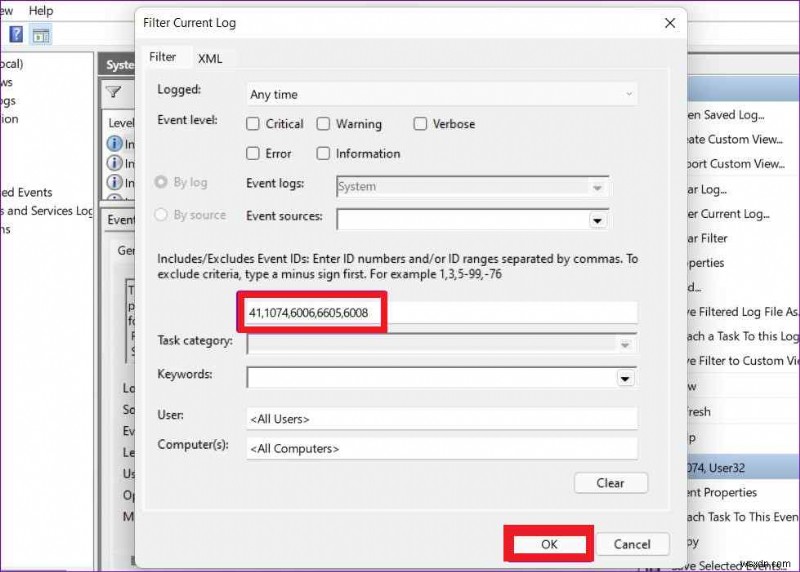Click Cancel in Filter Current Log dialog
The height and width of the screenshot is (572, 800).
pyautogui.click(x=632, y=544)
